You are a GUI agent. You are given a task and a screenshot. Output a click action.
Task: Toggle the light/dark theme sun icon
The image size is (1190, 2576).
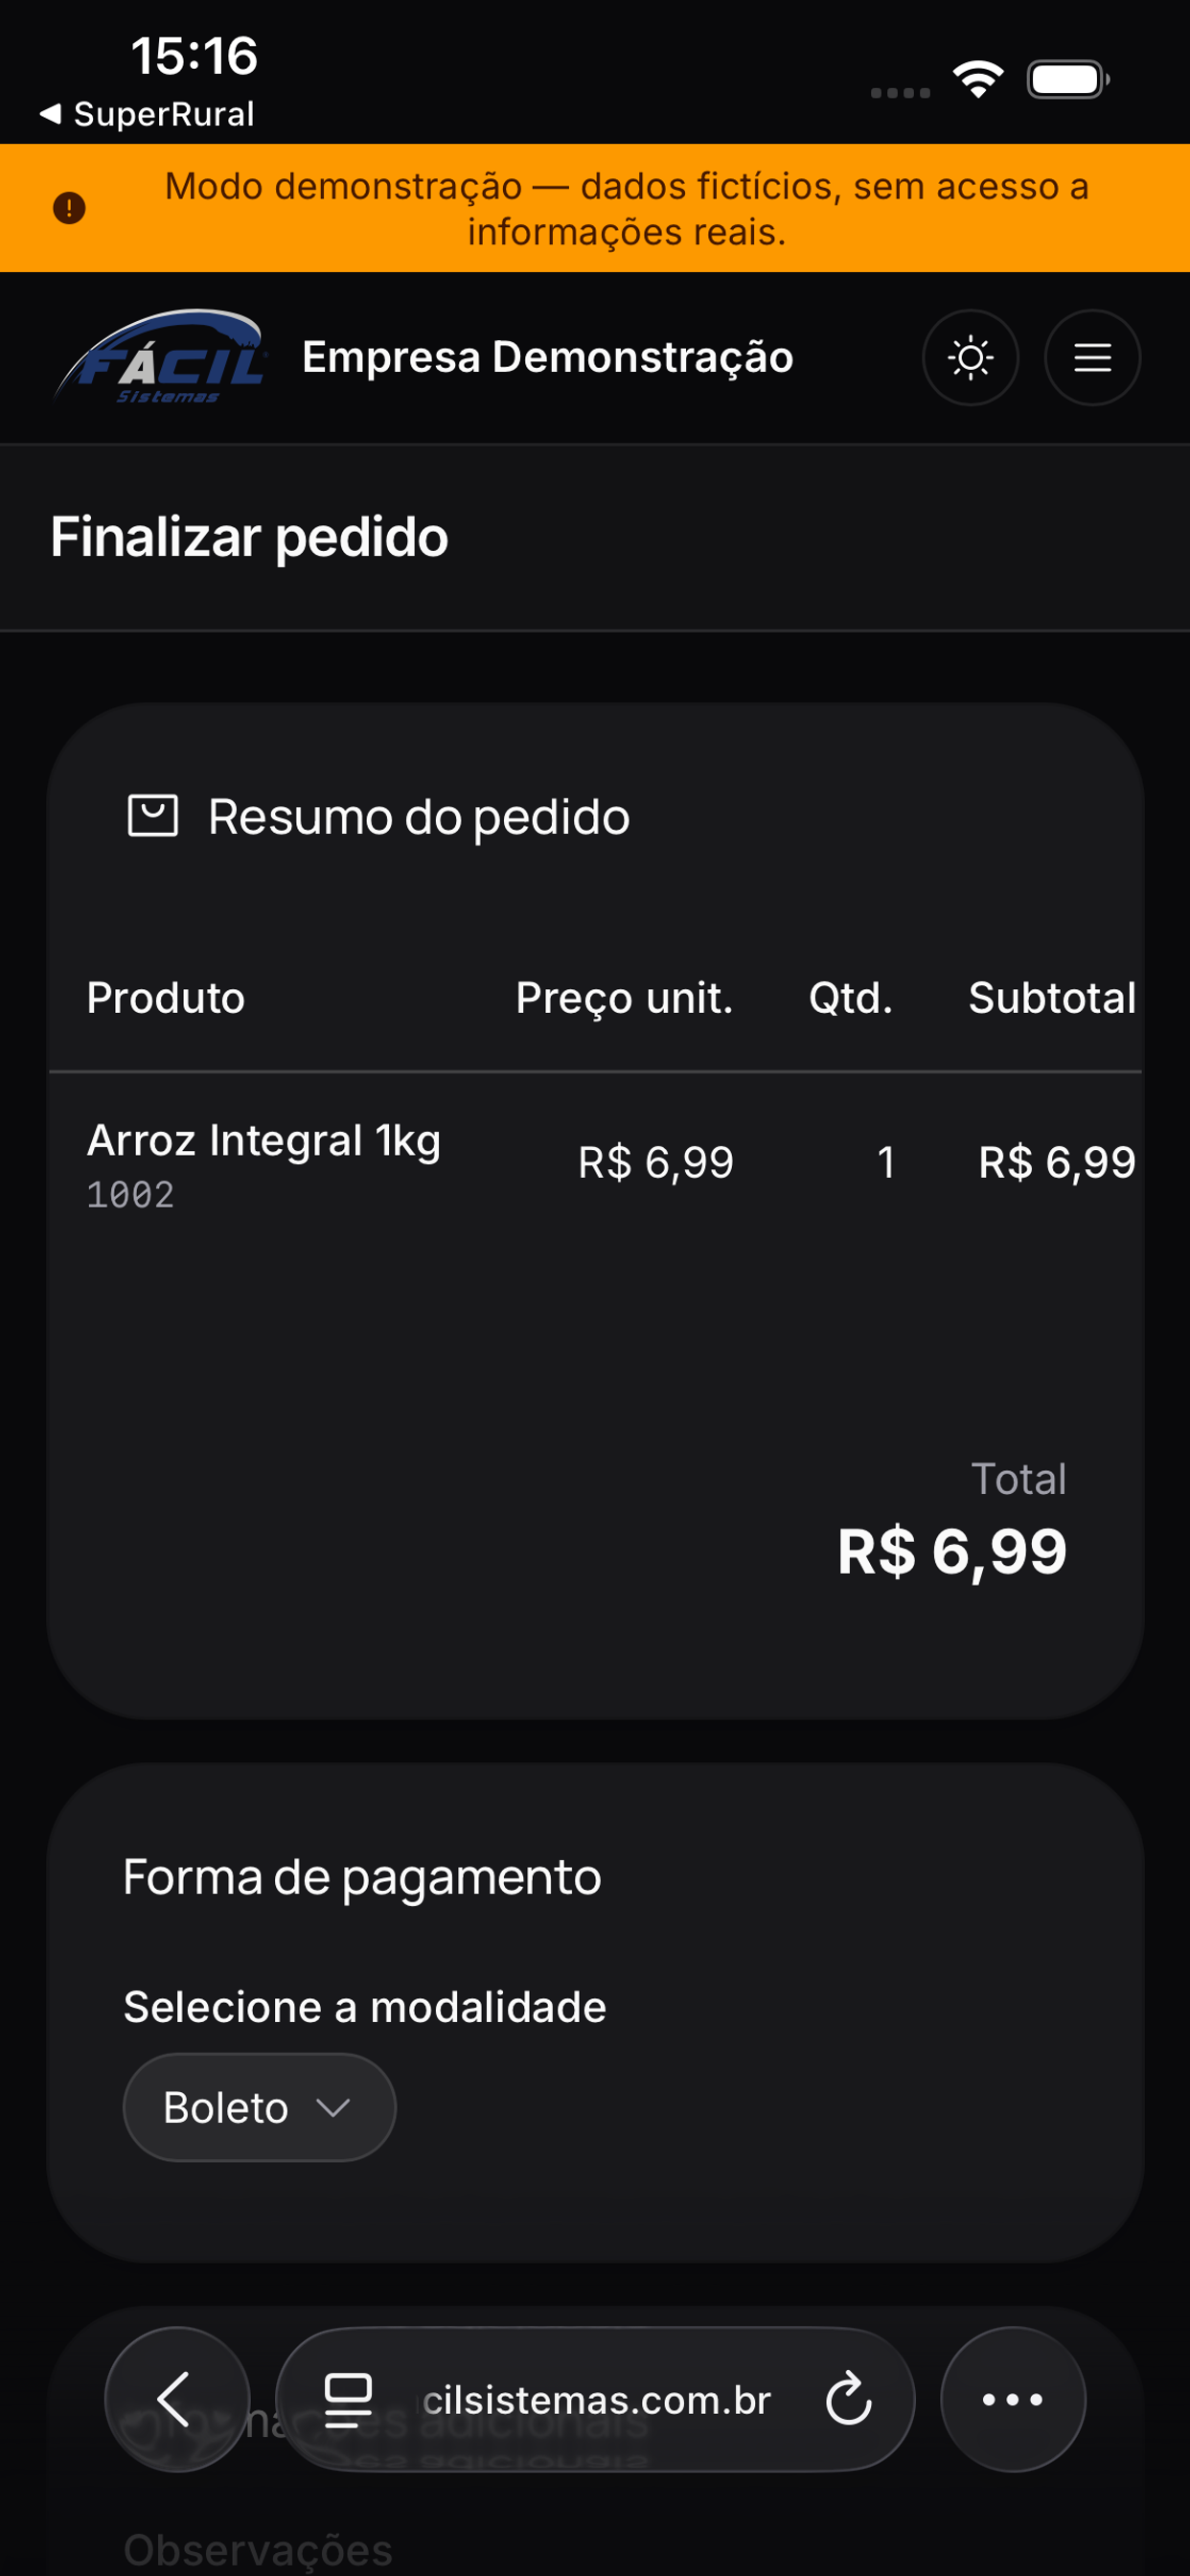[x=970, y=357]
